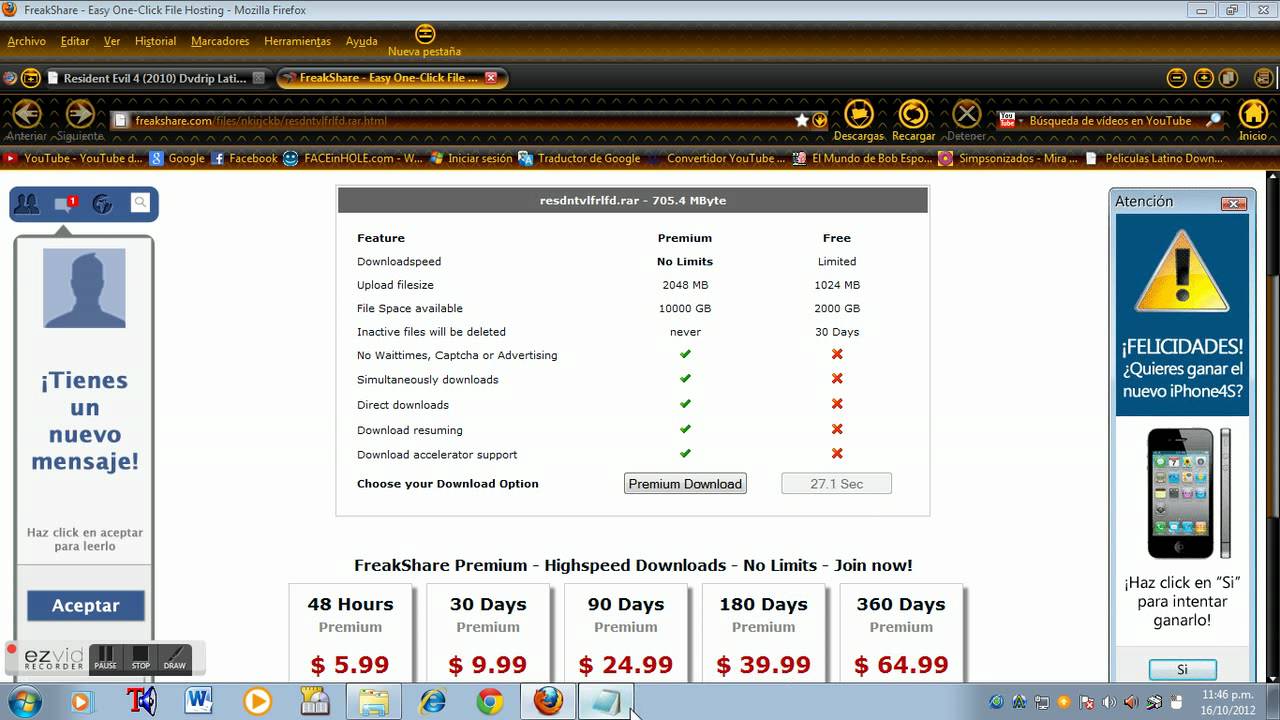The height and width of the screenshot is (720, 1280).
Task: Open the Iniciar sesión bookmark
Action: click(471, 158)
